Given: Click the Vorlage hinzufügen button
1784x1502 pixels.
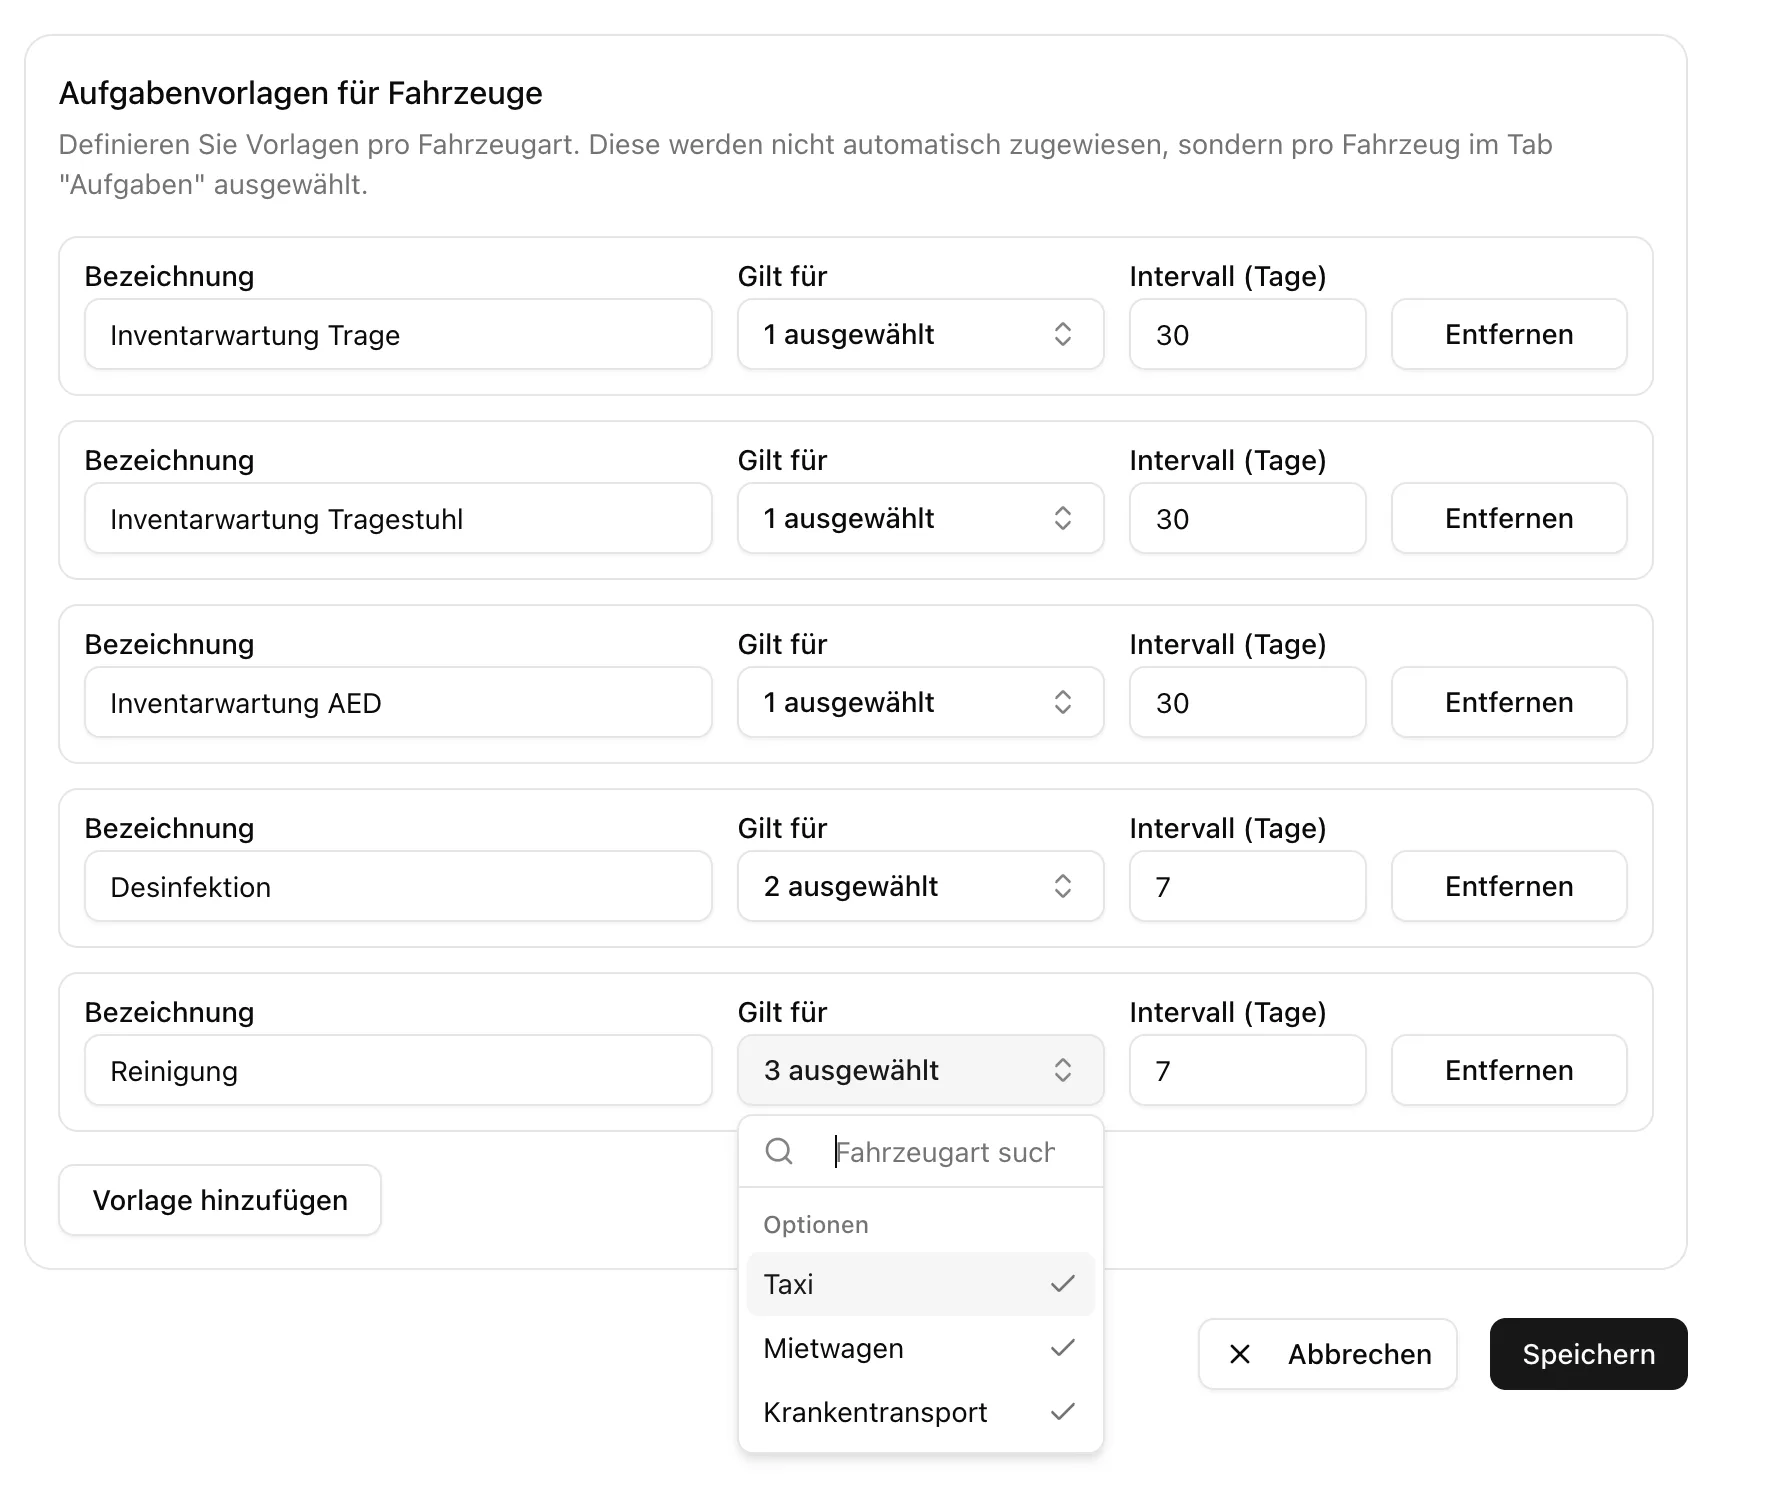Looking at the screenshot, I should pos(219,1200).
